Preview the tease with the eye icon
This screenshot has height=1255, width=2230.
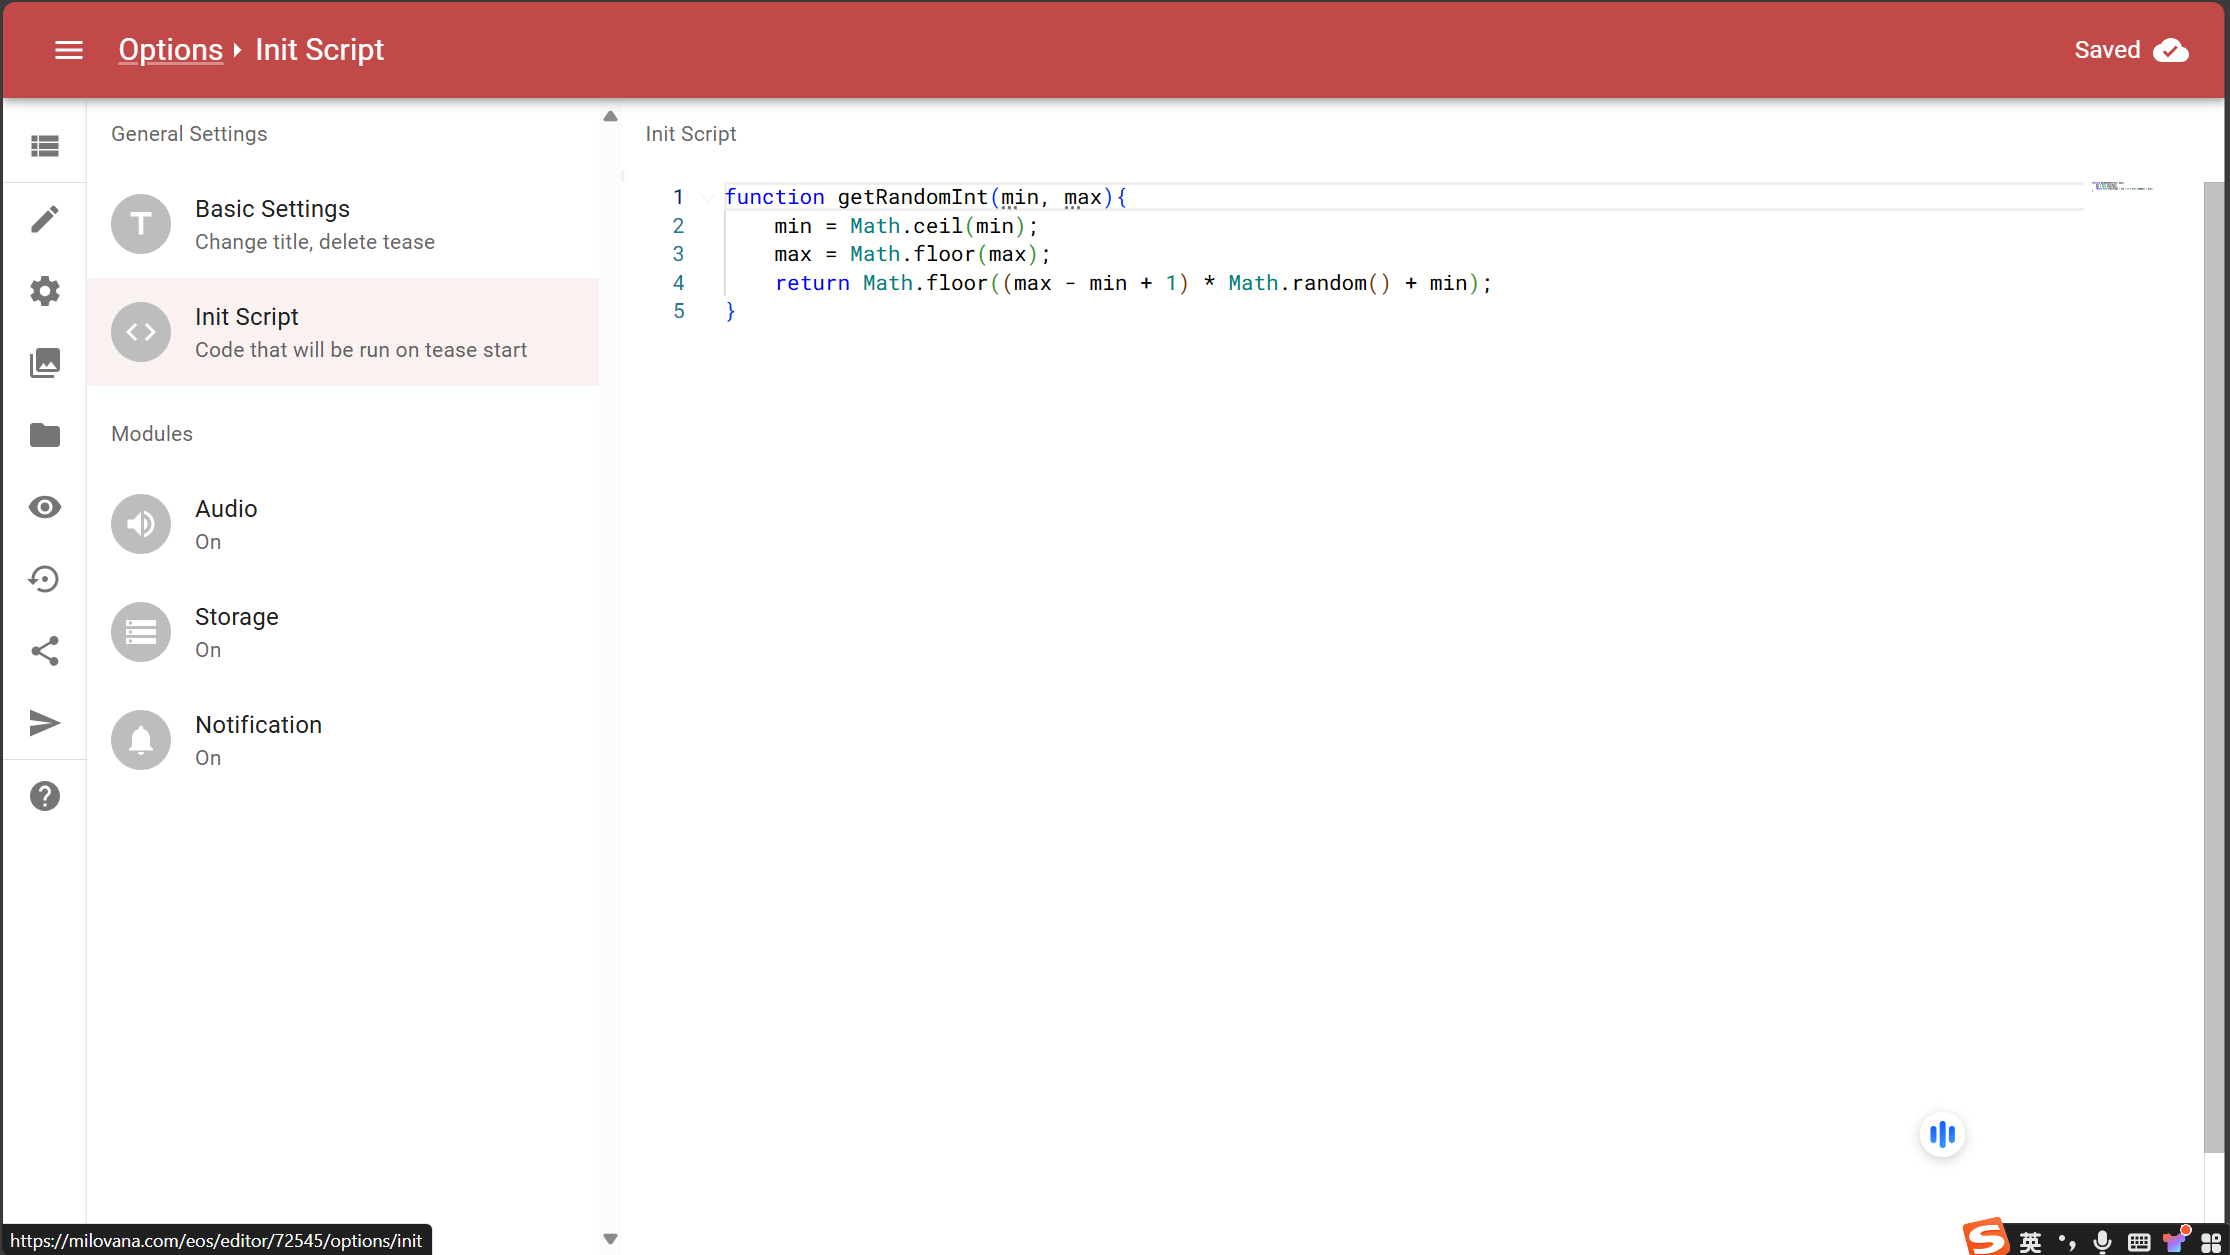click(x=45, y=507)
